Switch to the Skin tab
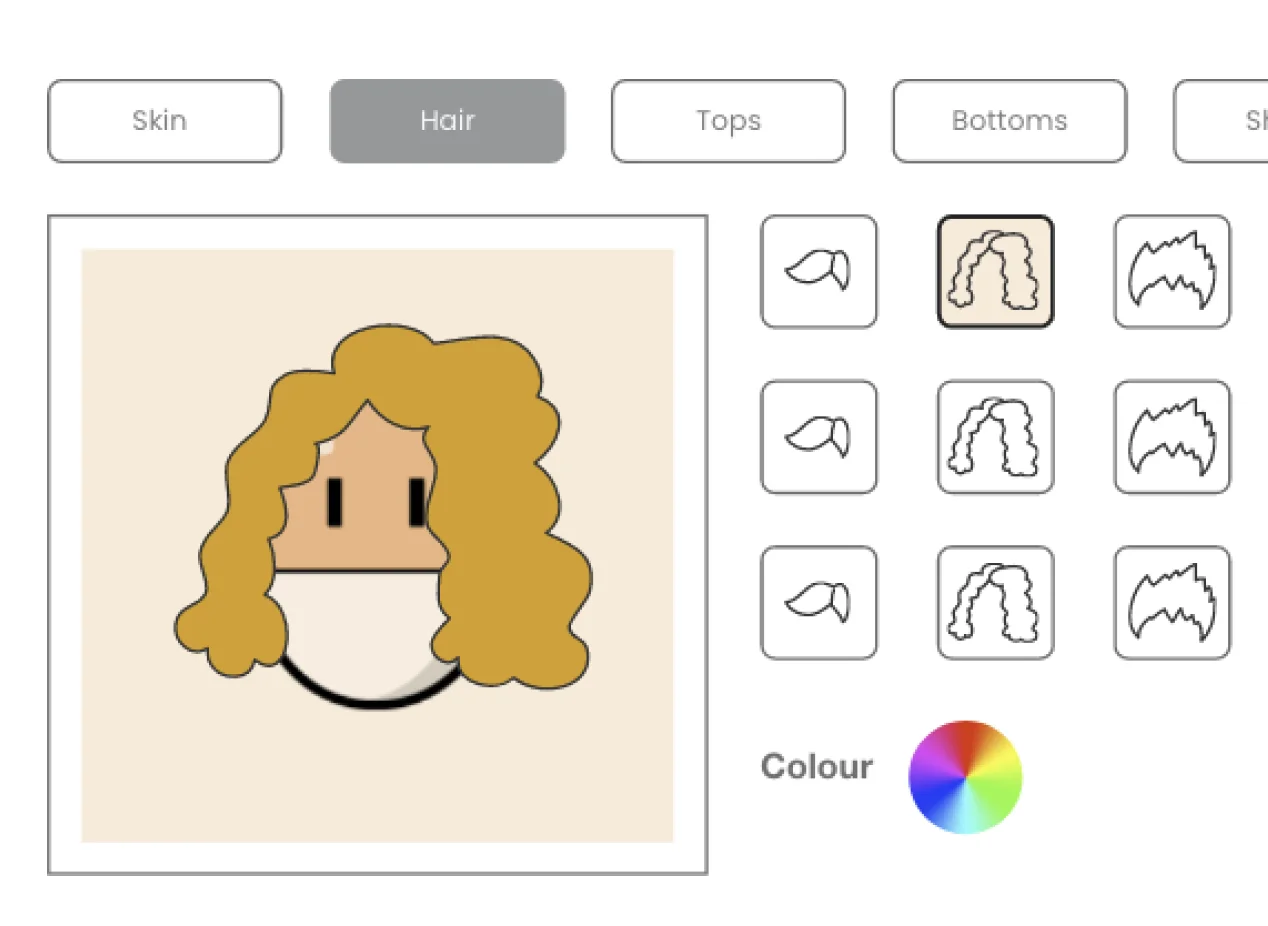Image resolution: width=1268 pixels, height=926 pixels. [x=165, y=121]
